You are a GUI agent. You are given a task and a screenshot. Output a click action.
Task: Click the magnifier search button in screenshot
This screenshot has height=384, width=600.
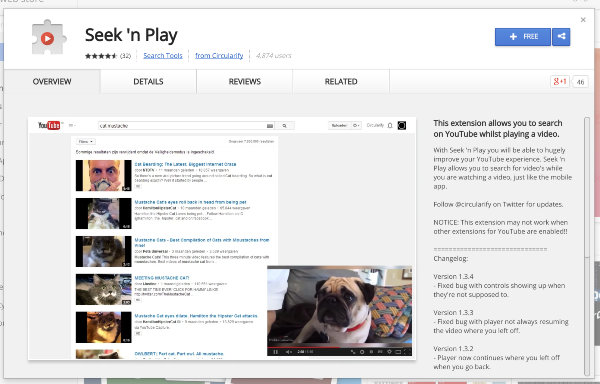coord(284,125)
